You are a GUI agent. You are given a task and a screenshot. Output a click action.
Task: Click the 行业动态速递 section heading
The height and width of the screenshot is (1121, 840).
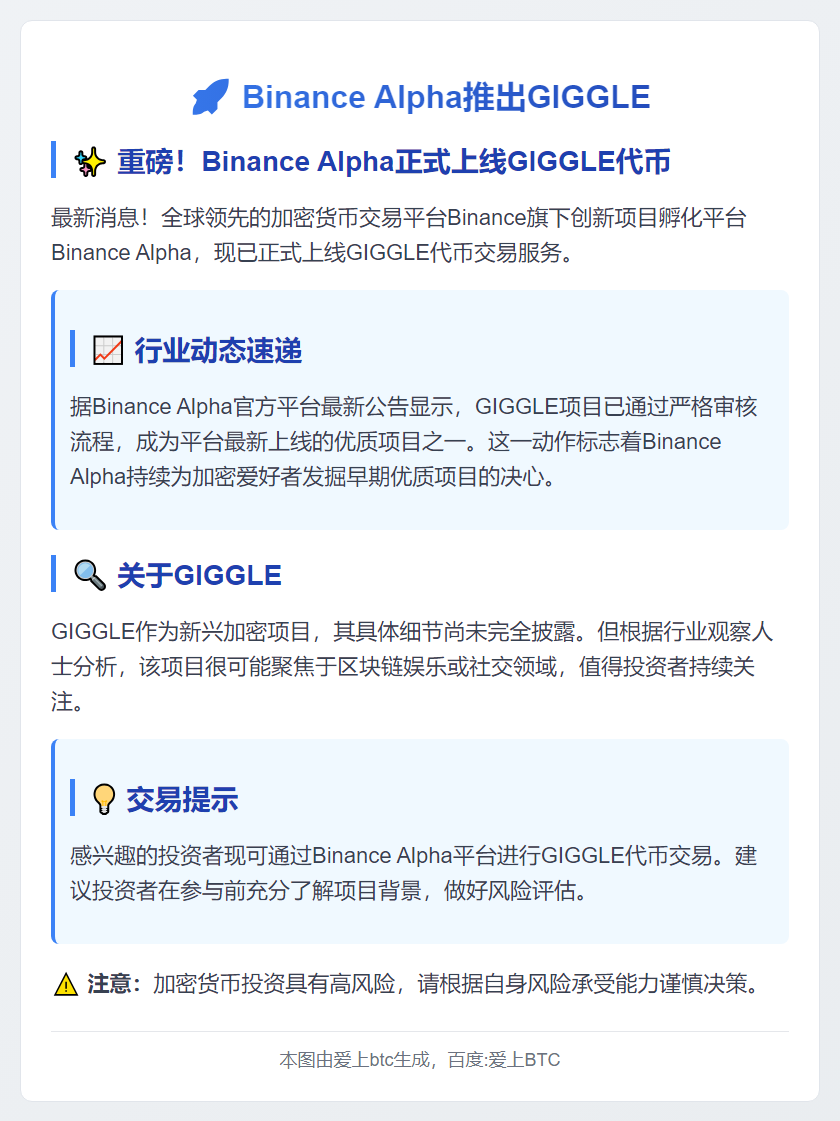pos(218,350)
